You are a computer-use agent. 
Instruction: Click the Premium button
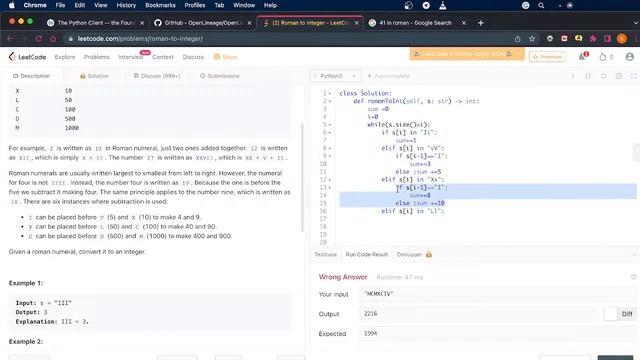coord(547,57)
